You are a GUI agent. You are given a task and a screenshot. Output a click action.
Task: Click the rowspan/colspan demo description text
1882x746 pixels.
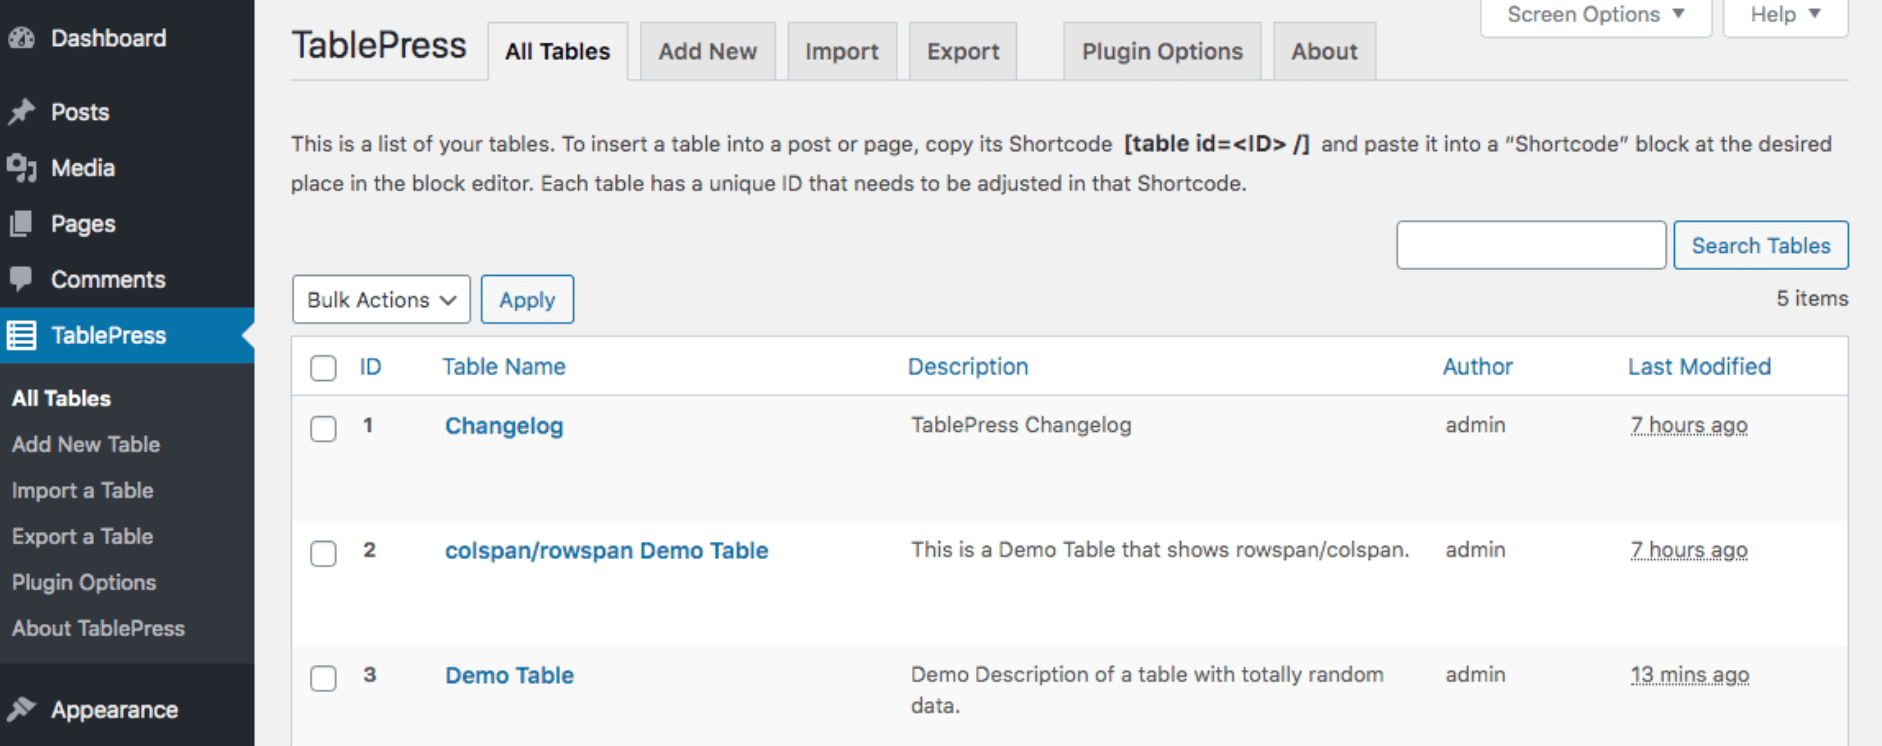pos(1160,549)
